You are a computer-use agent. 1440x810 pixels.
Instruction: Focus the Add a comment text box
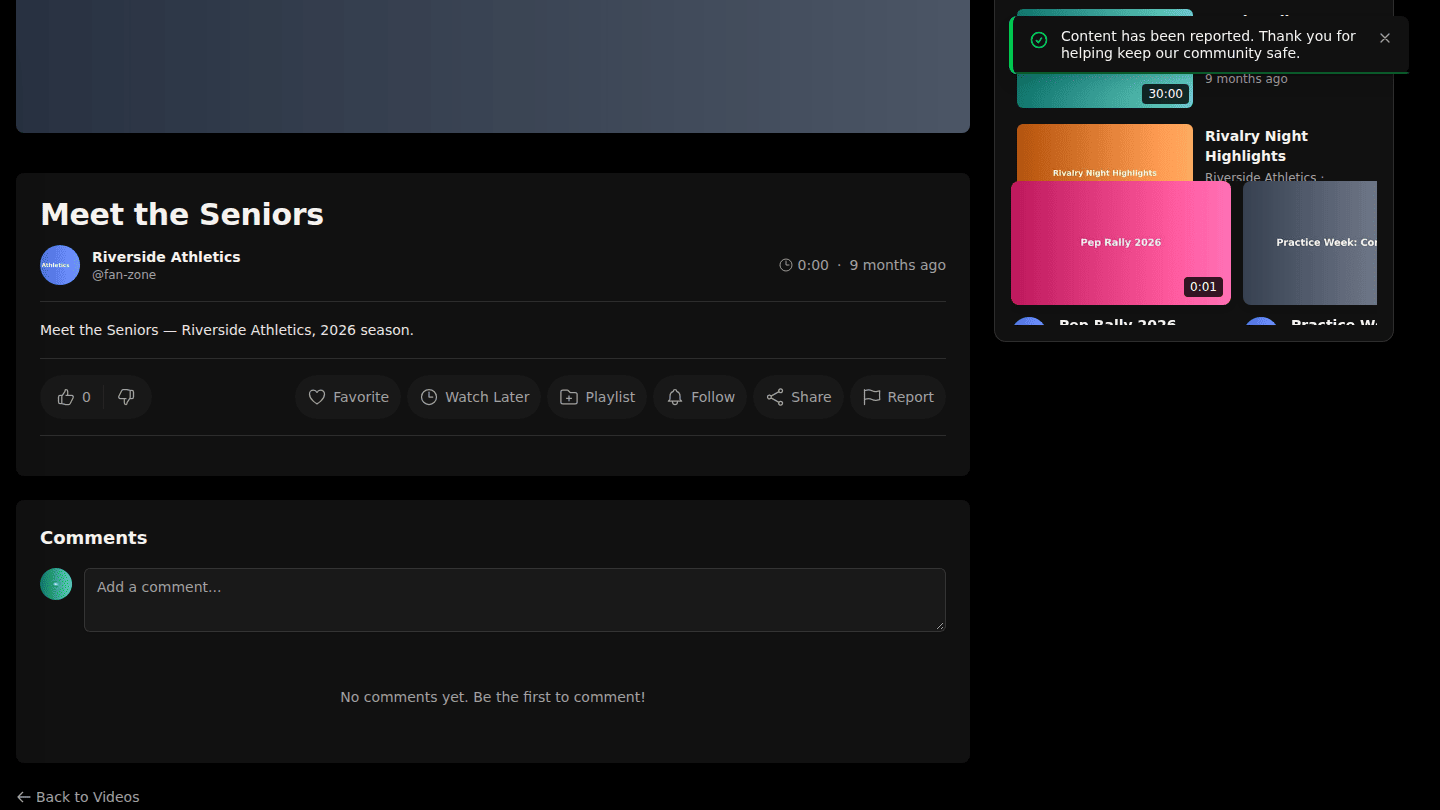(x=515, y=600)
